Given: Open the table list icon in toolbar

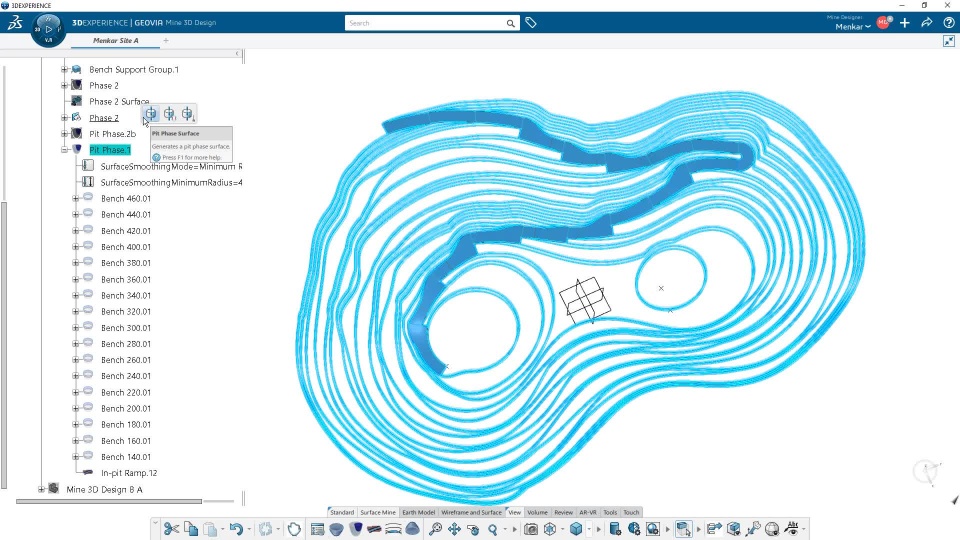Looking at the screenshot, I should [x=317, y=529].
